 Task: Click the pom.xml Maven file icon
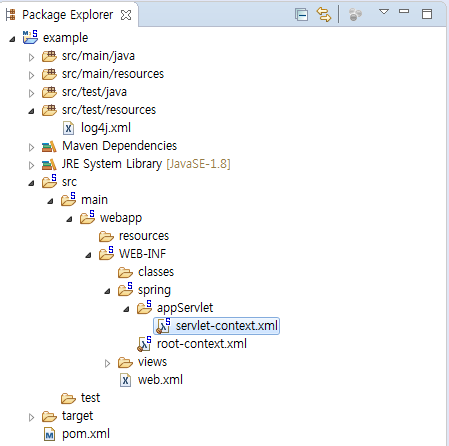(x=49, y=434)
